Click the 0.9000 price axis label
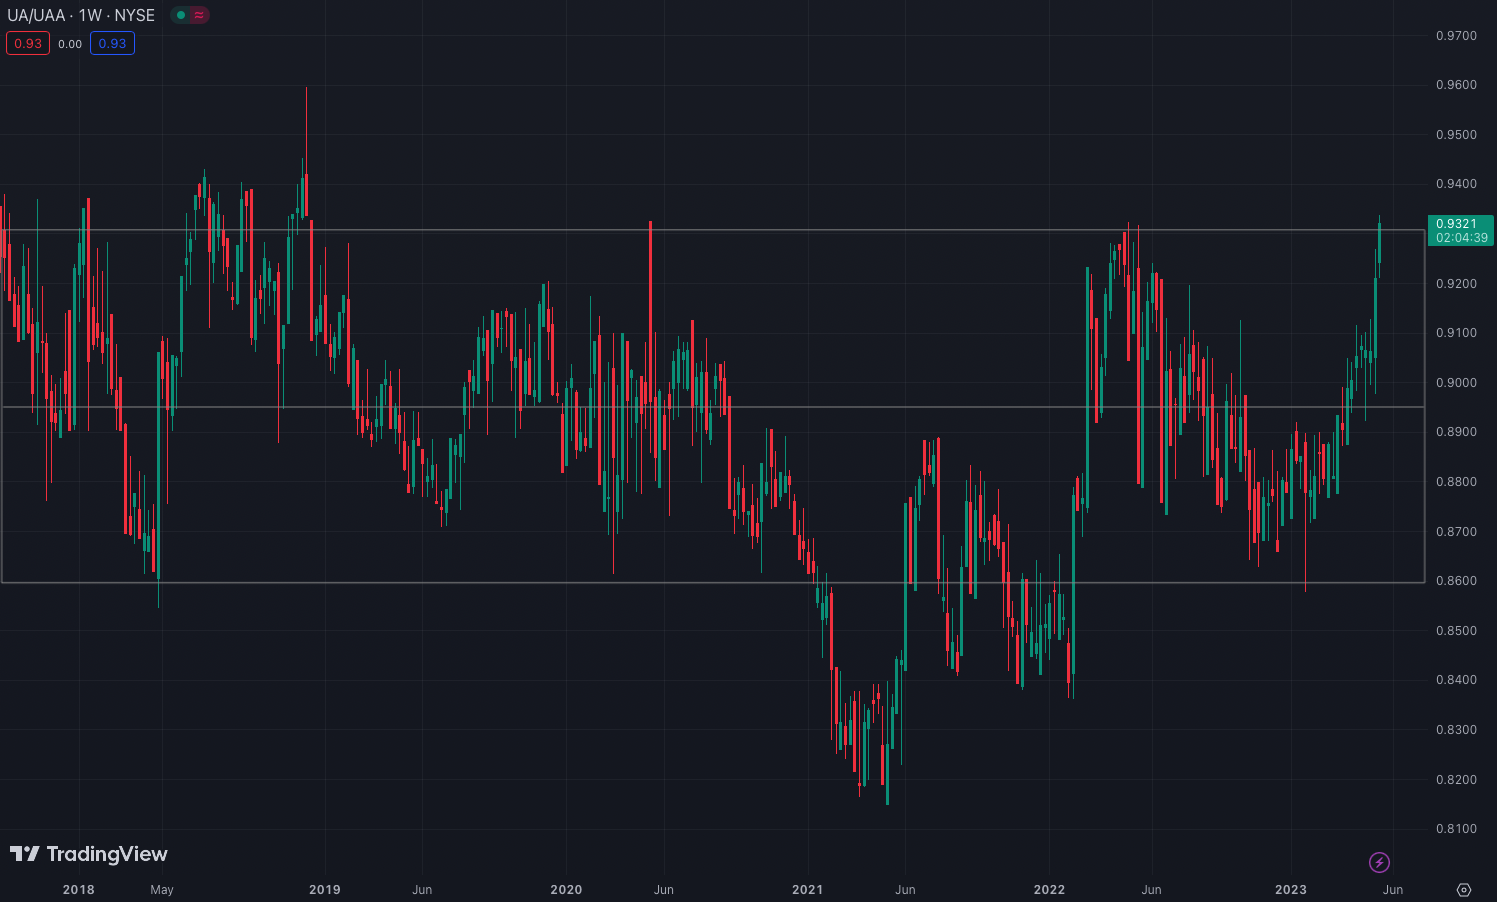This screenshot has width=1497, height=902. pyautogui.click(x=1456, y=383)
